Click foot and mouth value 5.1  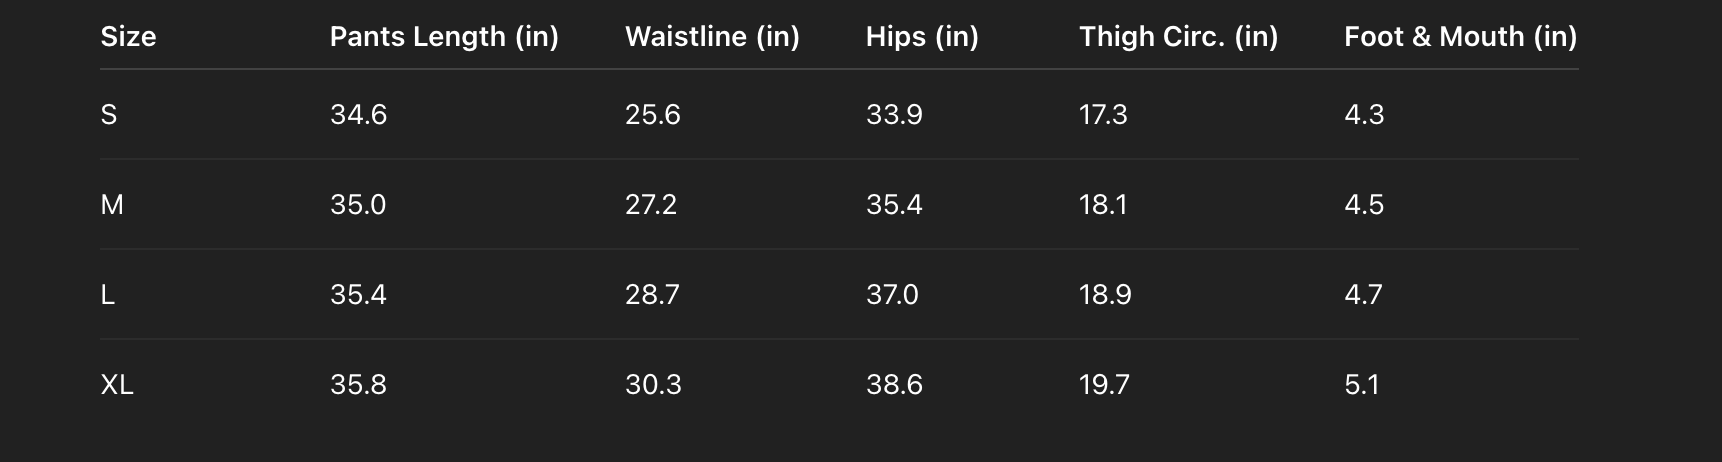[x=1362, y=385]
